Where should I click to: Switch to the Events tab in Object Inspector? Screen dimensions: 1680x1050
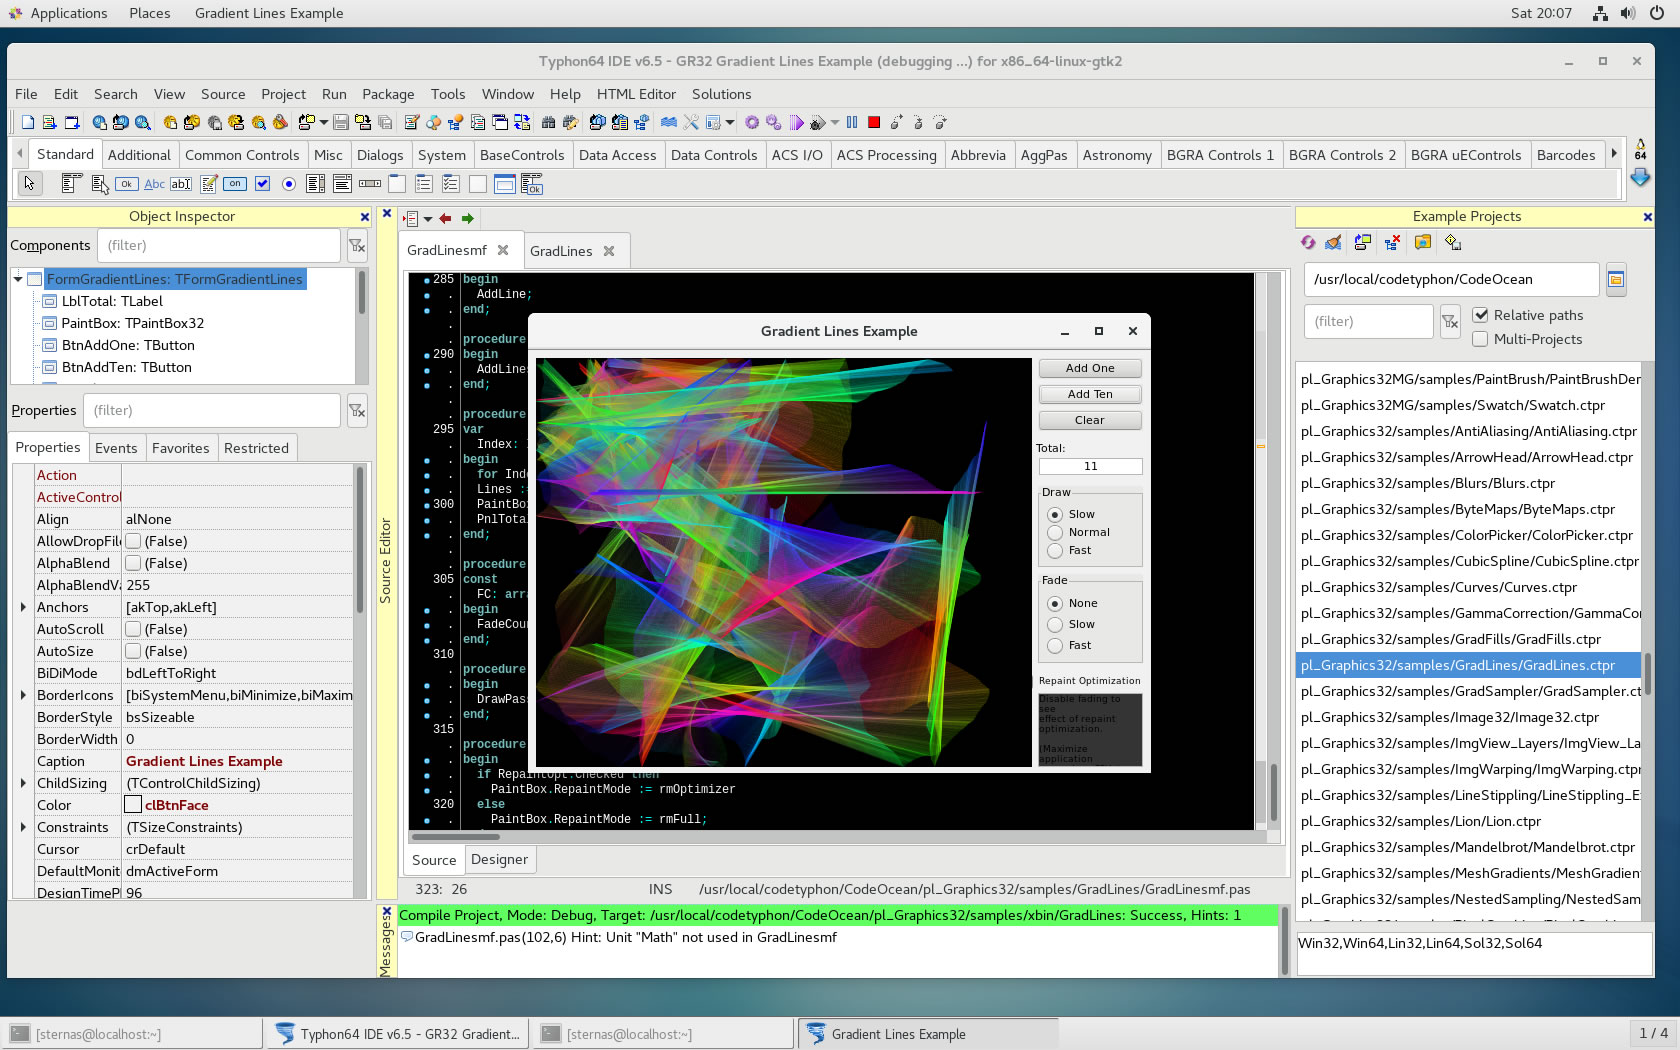[x=116, y=448]
